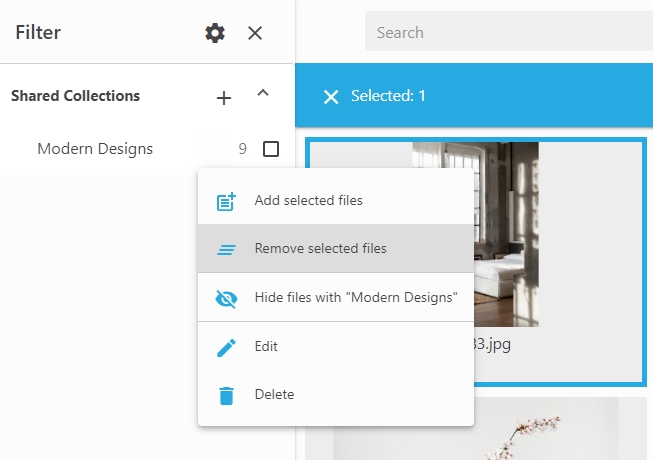The width and height of the screenshot is (653, 460).
Task: Open the Filter settings gear icon
Action: click(x=215, y=33)
